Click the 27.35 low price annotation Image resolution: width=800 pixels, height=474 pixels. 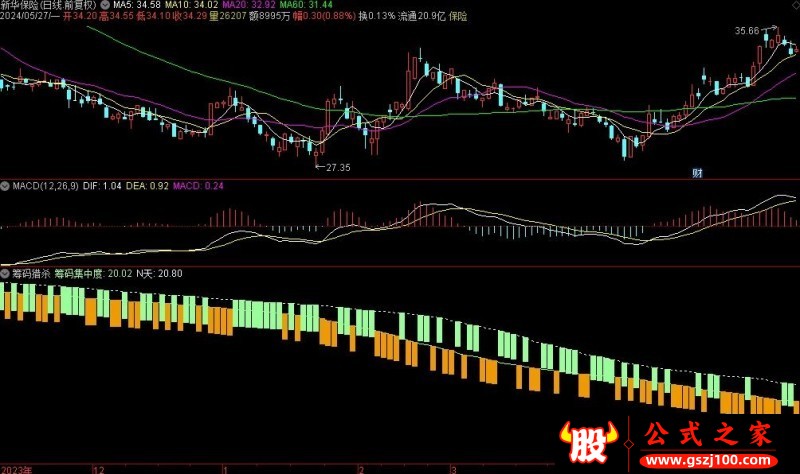click(x=338, y=167)
